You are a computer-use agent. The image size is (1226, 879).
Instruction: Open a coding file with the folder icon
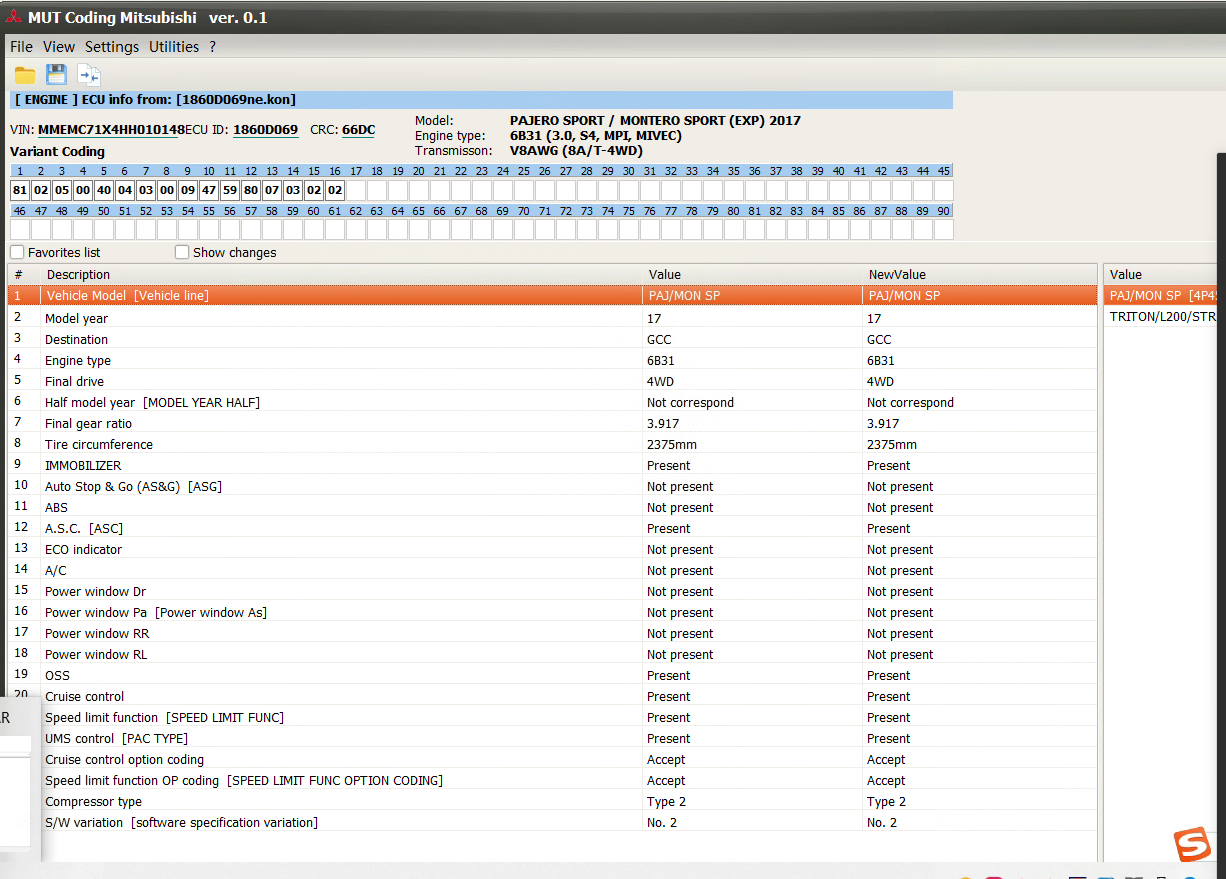[25, 75]
